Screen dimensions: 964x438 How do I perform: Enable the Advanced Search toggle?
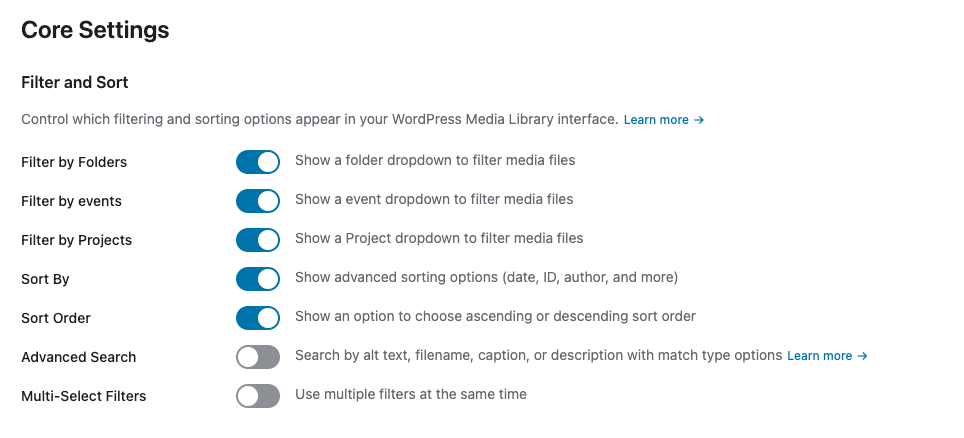[x=257, y=357]
